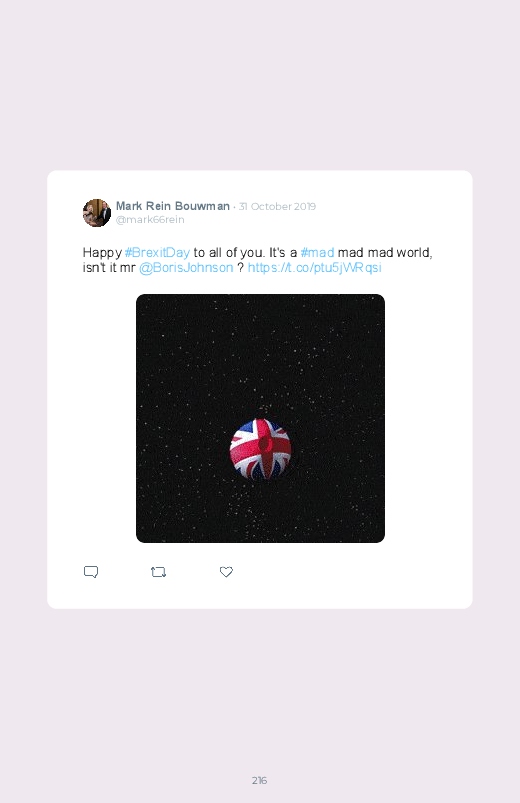Like the tweet with the heart icon
The image size is (520, 803).
point(226,572)
